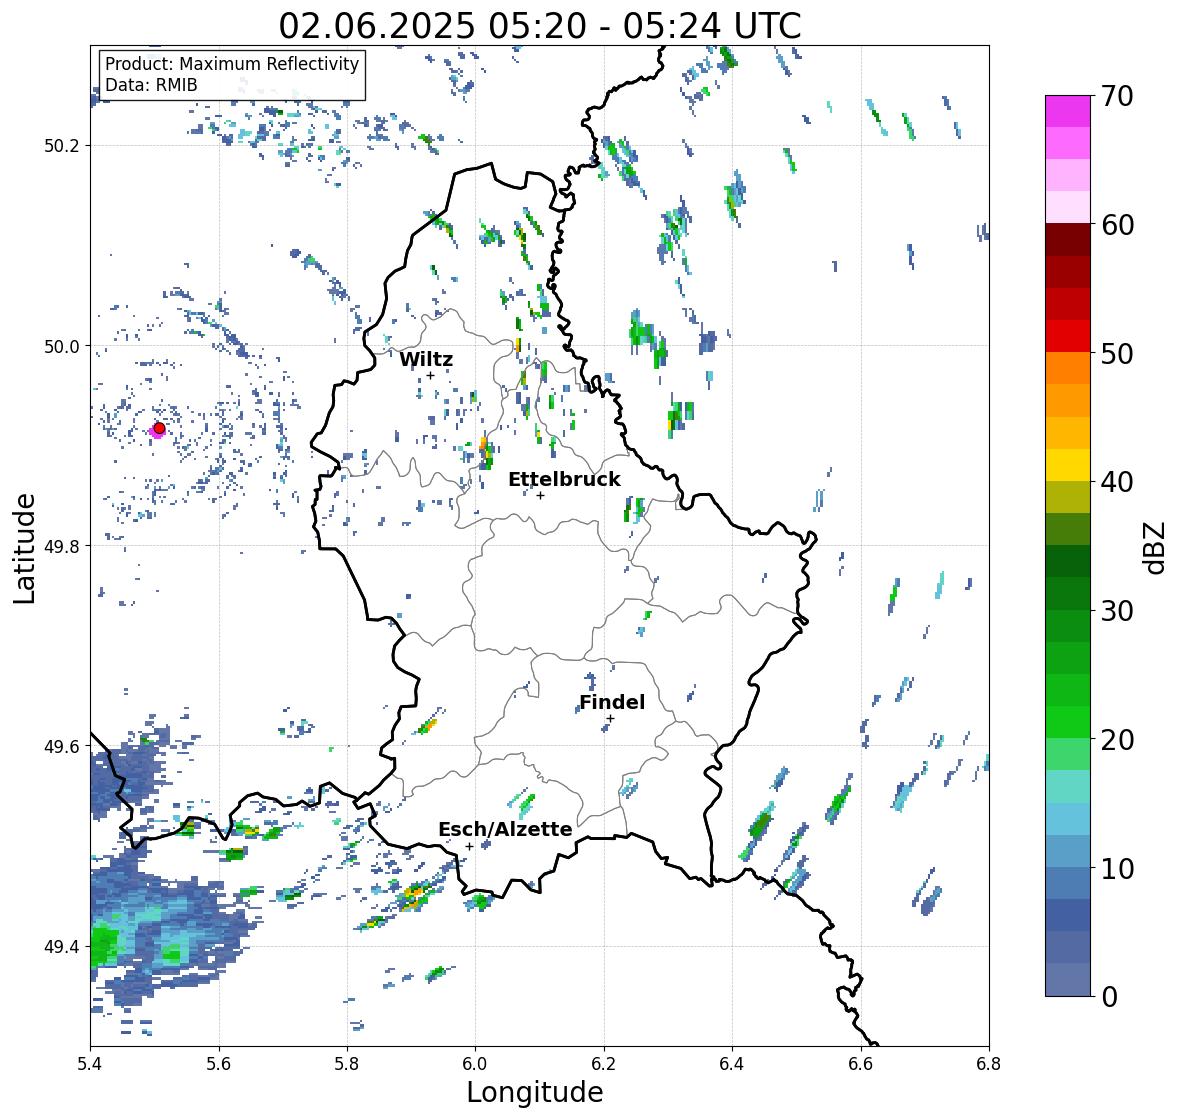Viewport: 1179px width, 1117px height.
Task: Click the longitude tick label 6.8
Action: (989, 1064)
